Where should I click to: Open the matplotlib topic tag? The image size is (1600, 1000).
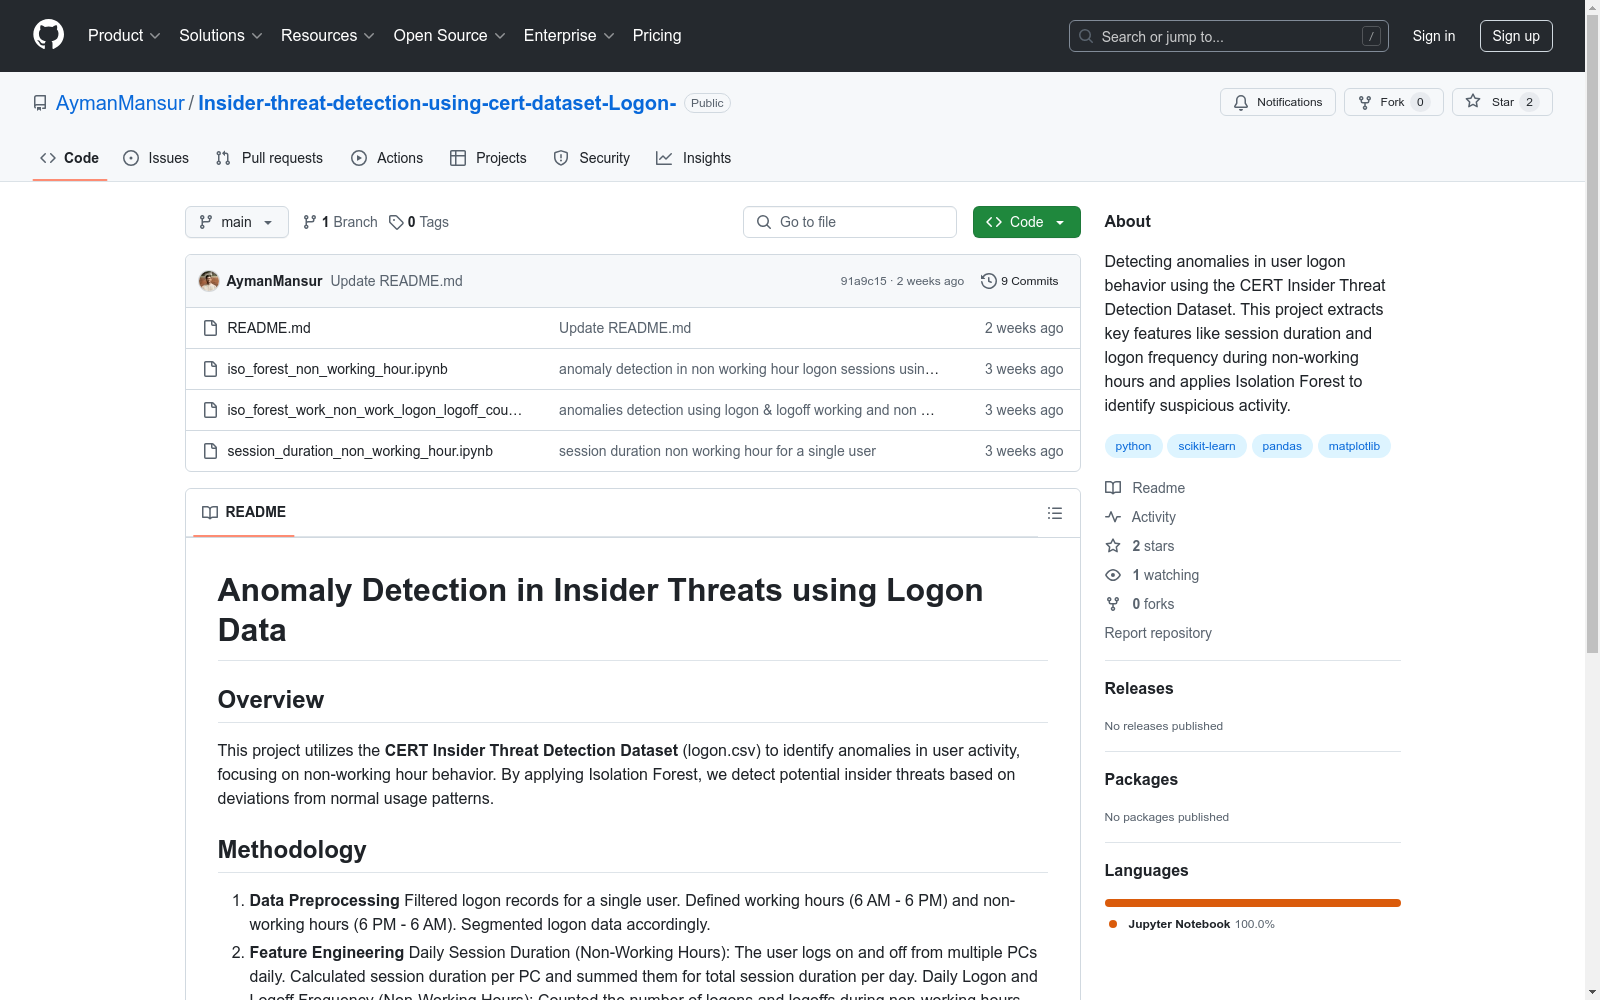click(x=1354, y=446)
